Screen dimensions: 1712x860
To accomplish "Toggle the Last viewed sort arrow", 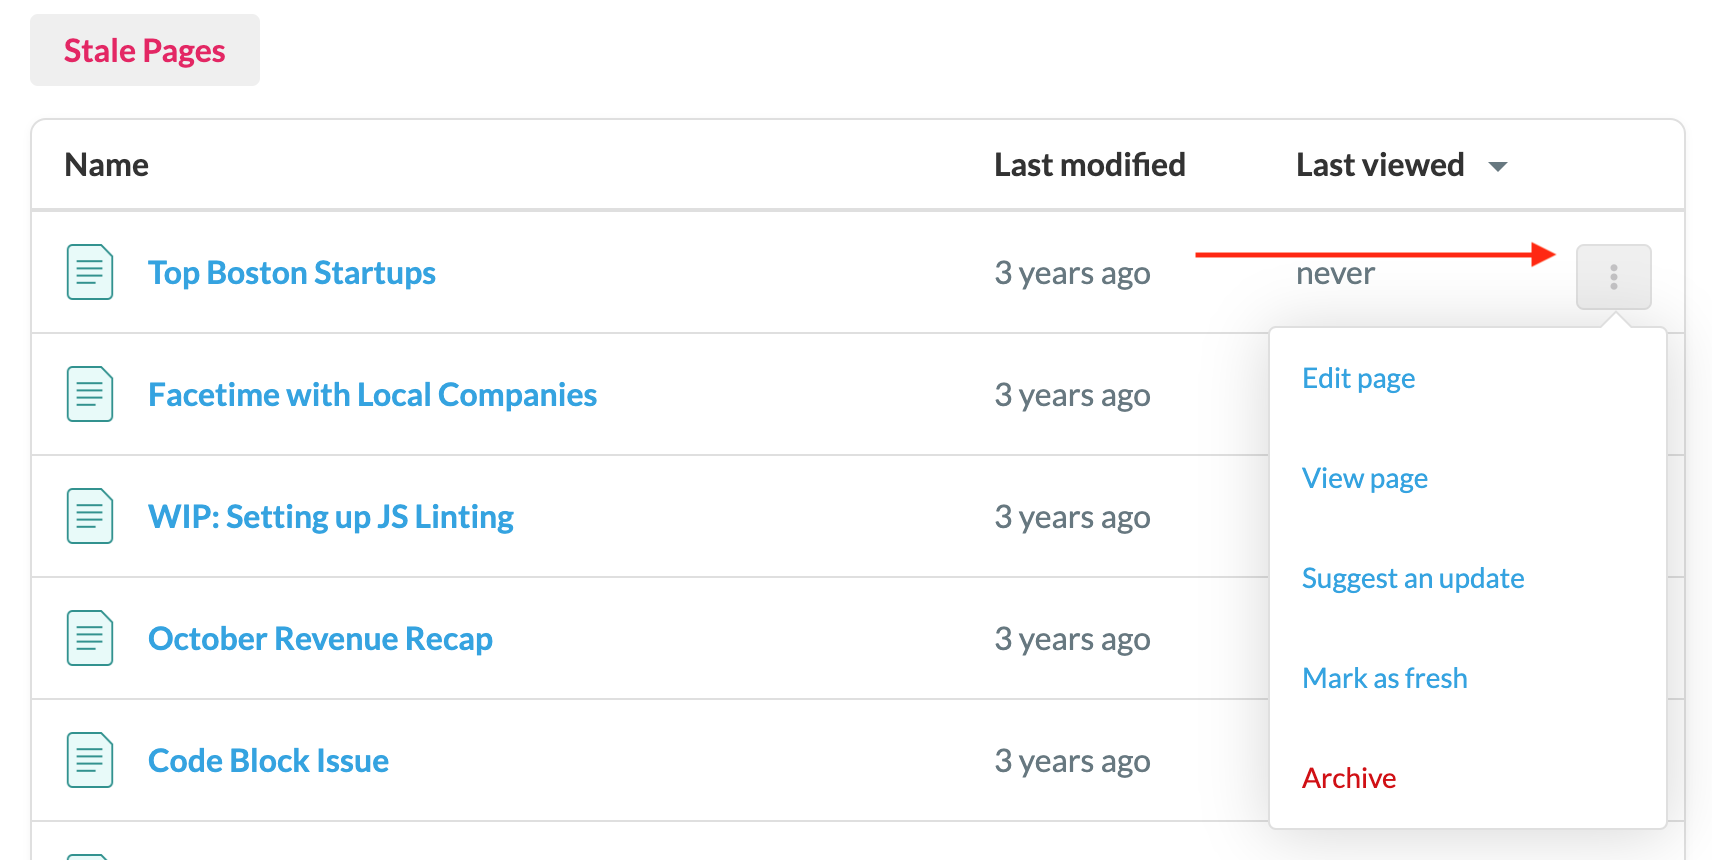I will coord(1497,166).
